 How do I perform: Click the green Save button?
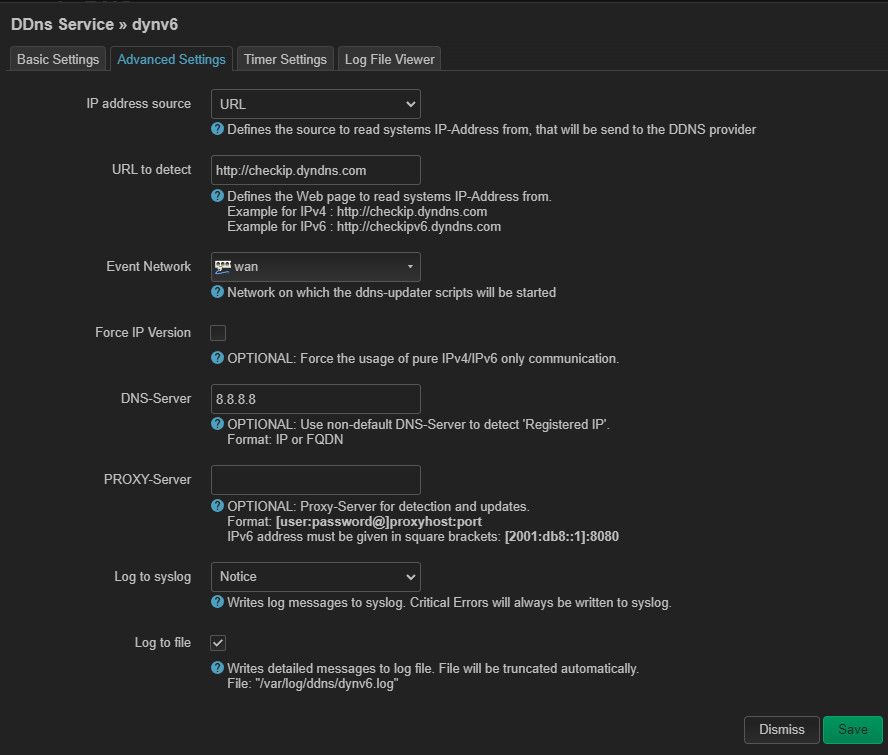pos(853,730)
